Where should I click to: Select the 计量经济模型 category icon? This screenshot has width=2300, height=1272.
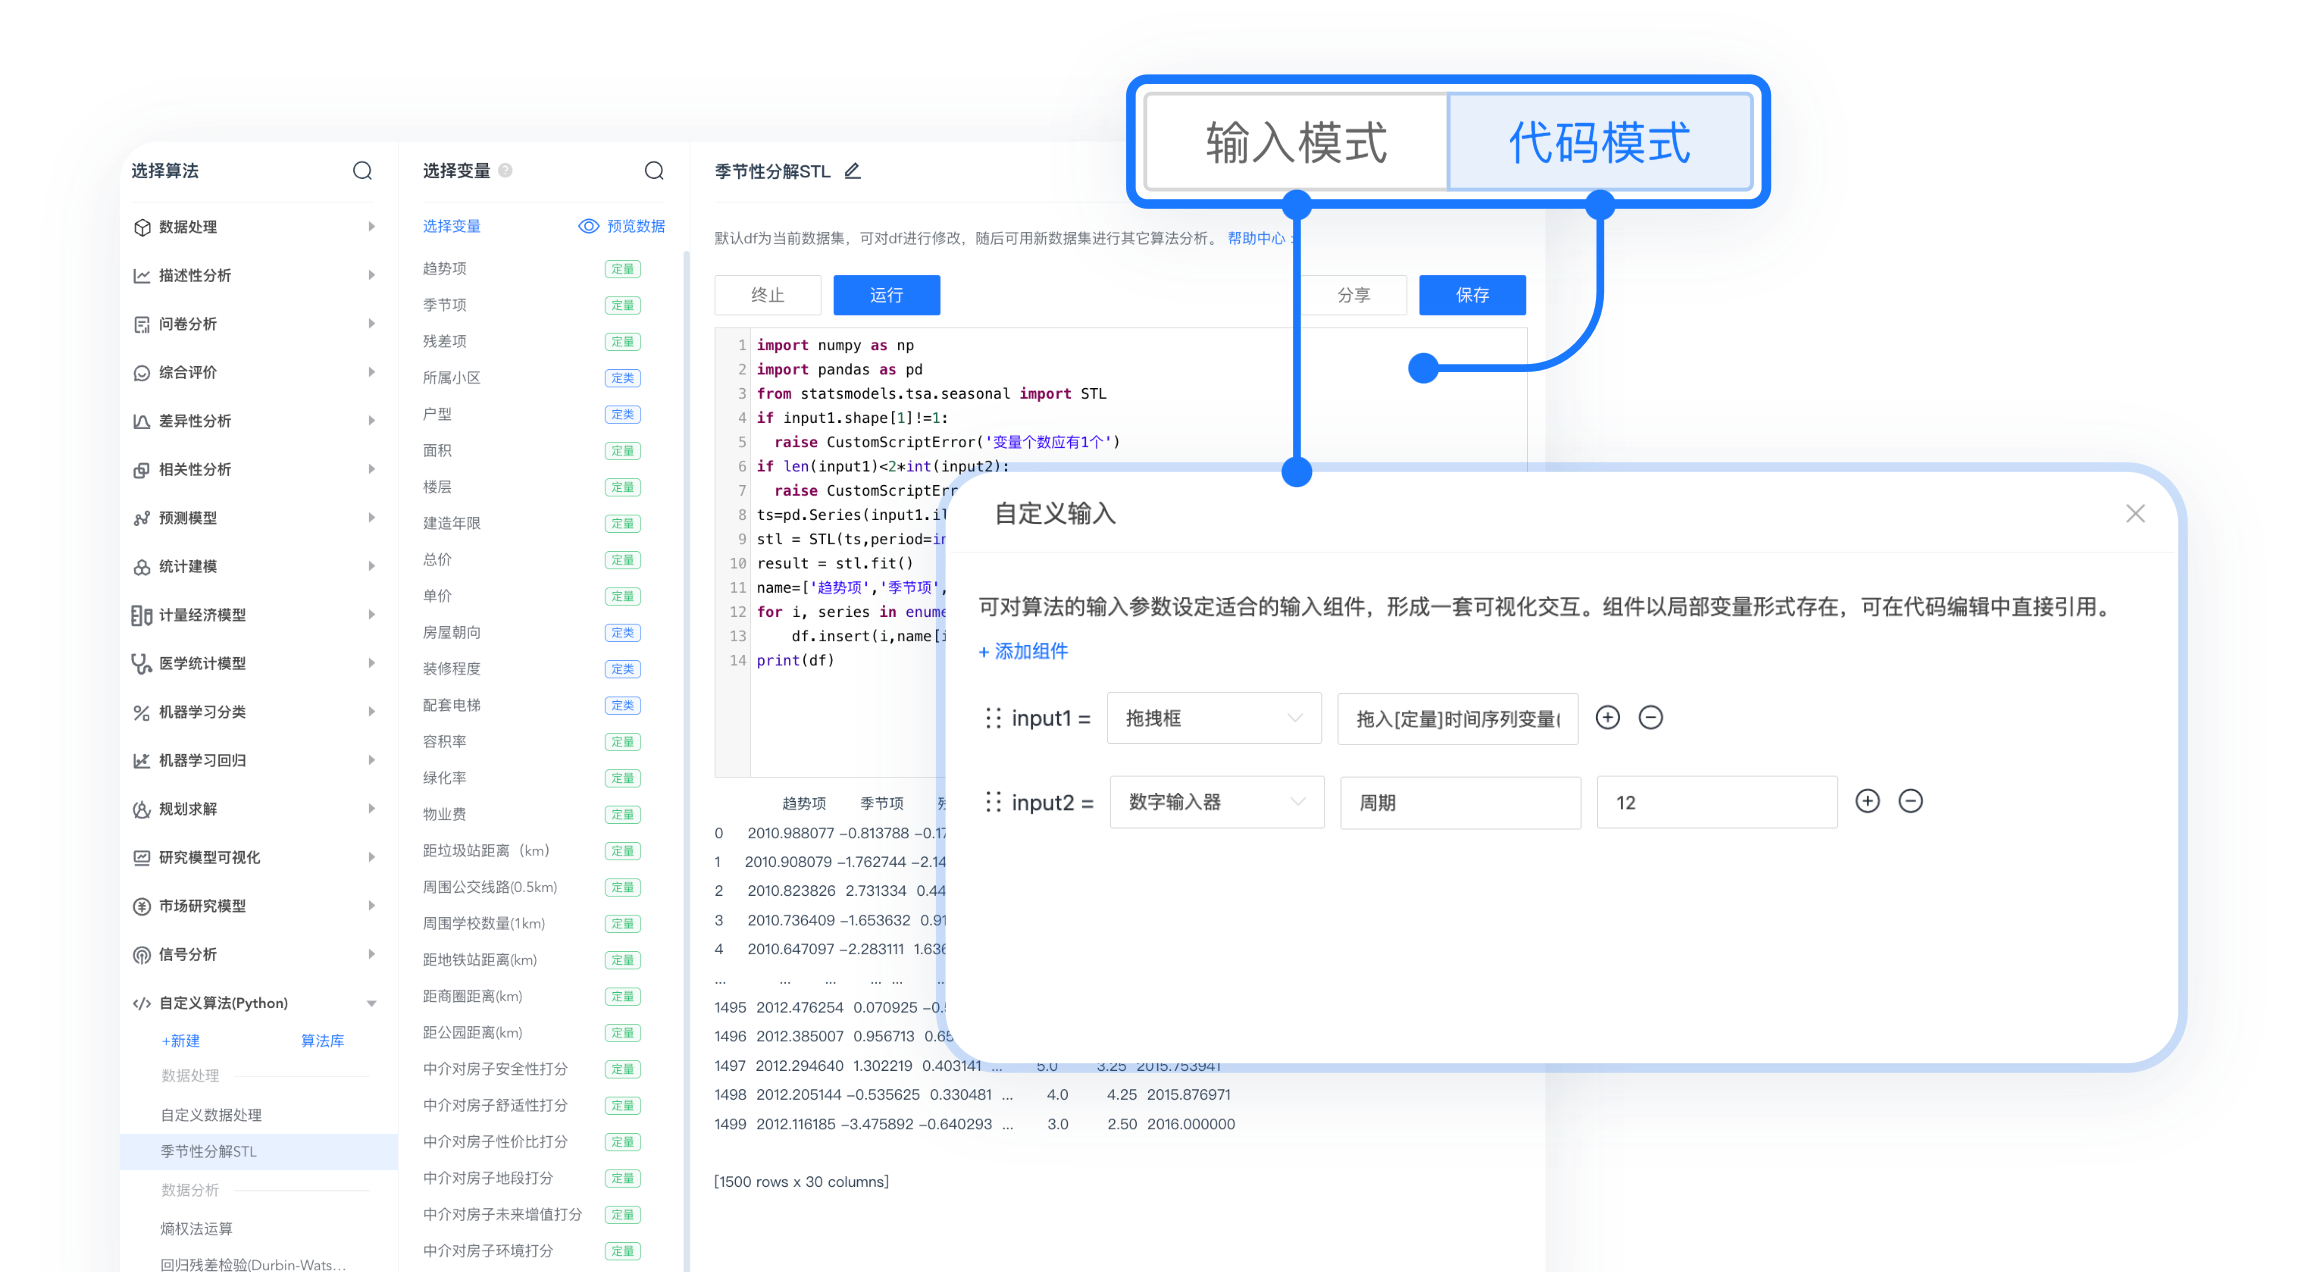pyautogui.click(x=142, y=615)
